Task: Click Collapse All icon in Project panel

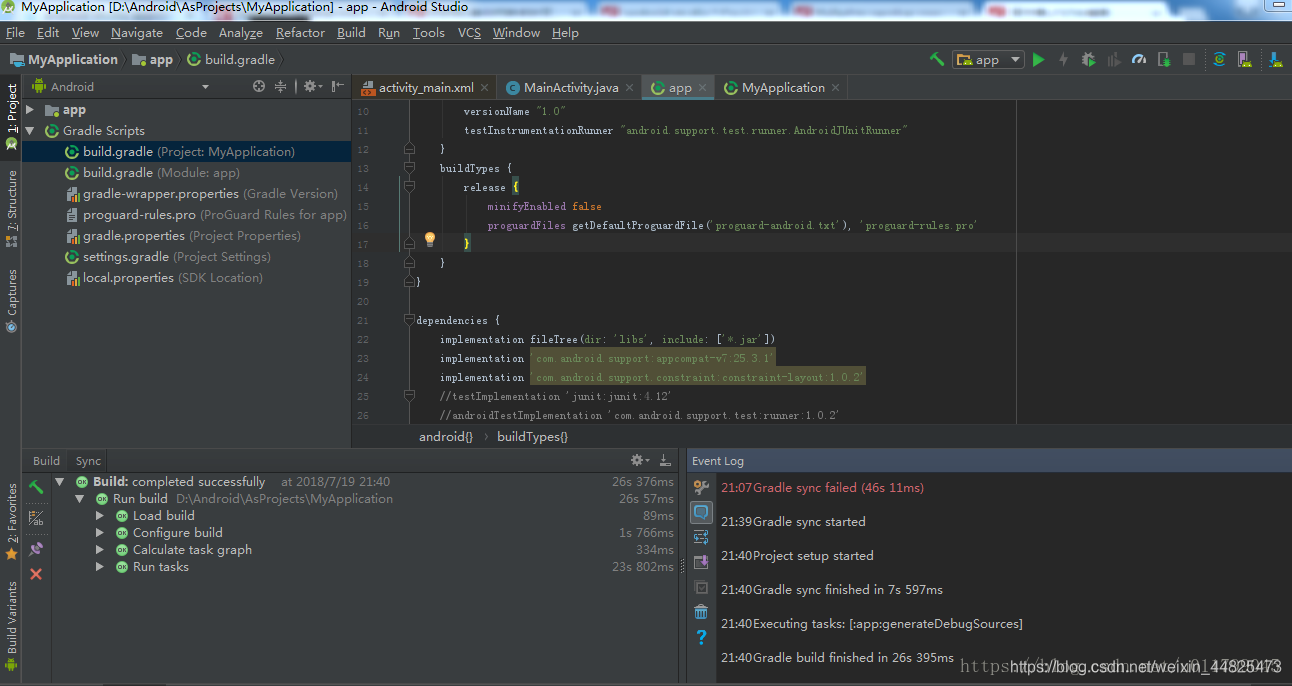Action: coord(281,87)
